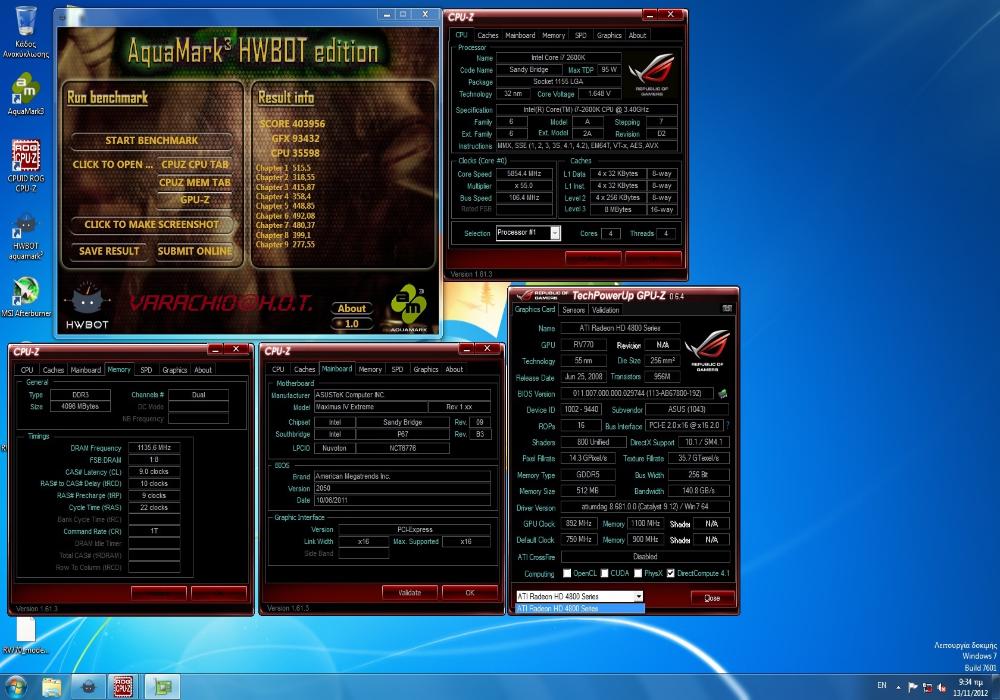Show hidden system tray icons arrow
Screen dimensions: 1000x700
point(898,687)
